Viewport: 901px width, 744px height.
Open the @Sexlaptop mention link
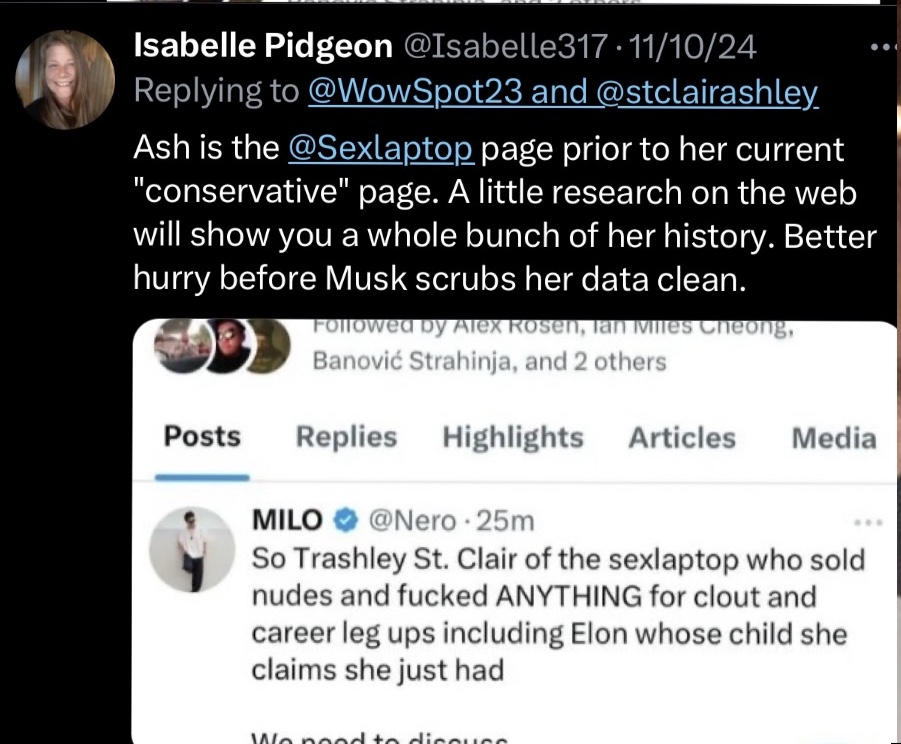point(381,149)
